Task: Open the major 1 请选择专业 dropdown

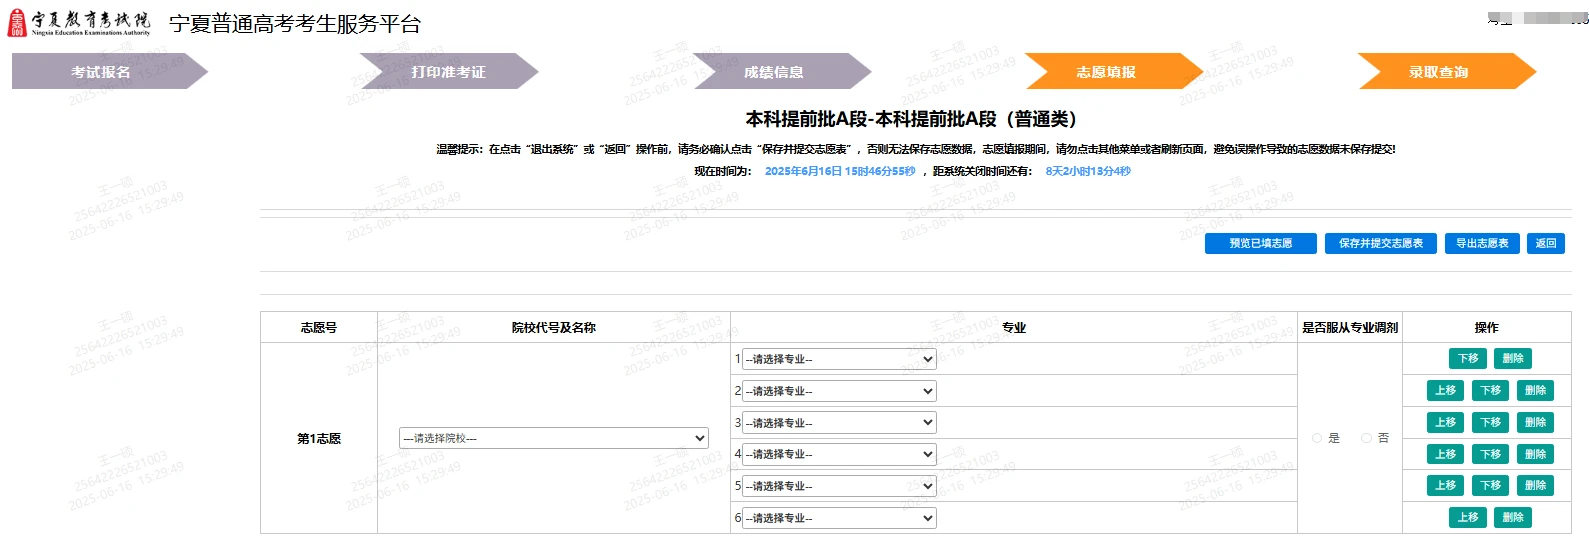Action: 839,359
